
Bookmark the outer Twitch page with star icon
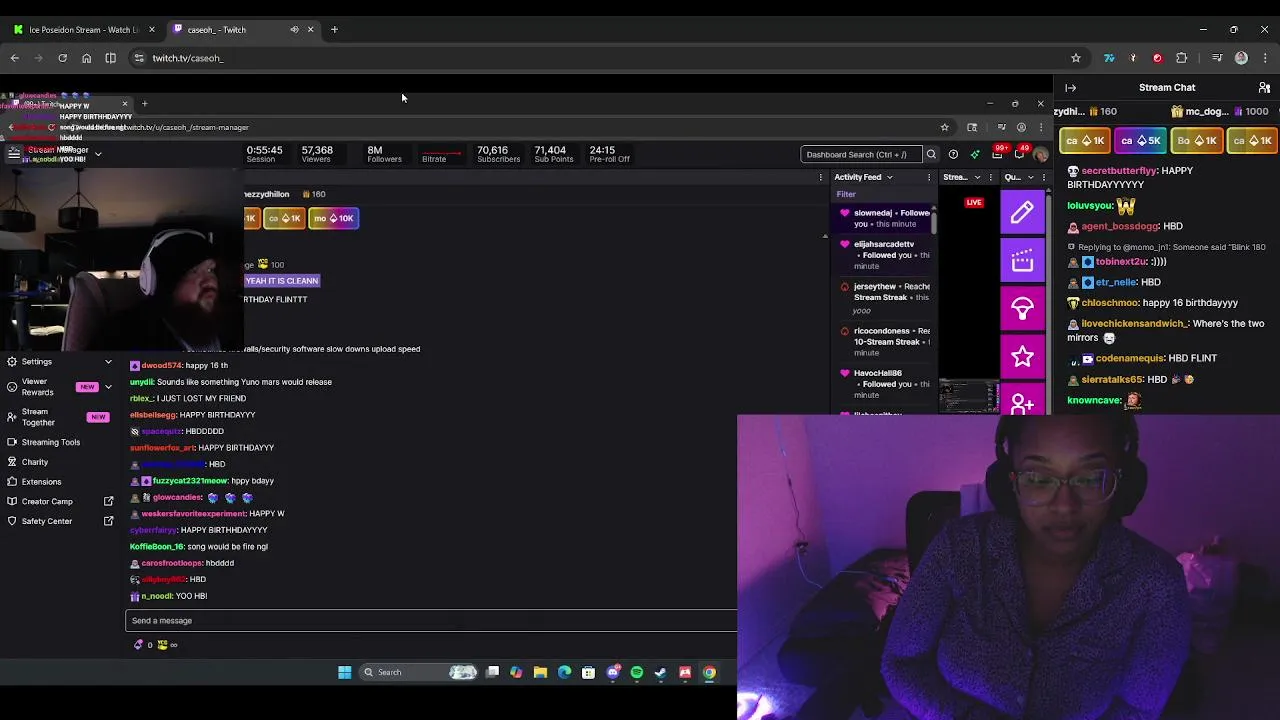coord(1076,58)
